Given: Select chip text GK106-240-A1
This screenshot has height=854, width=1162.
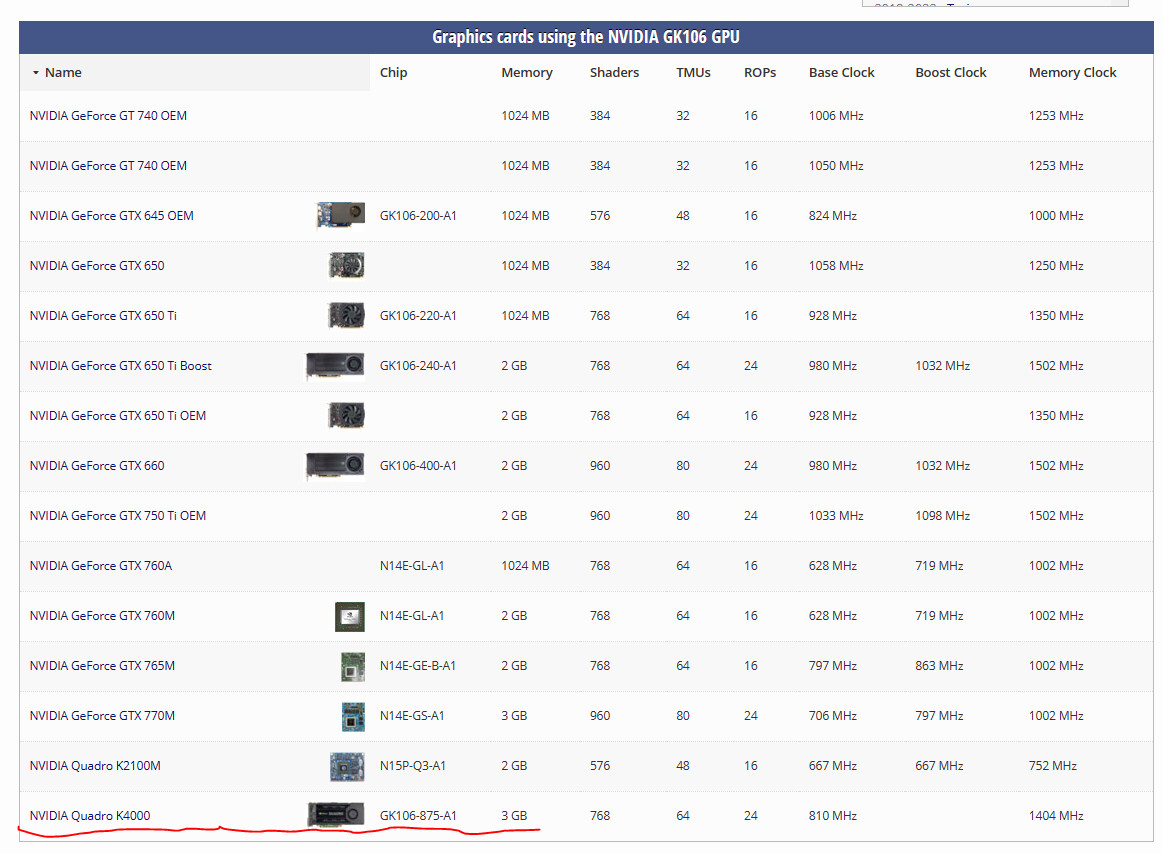Looking at the screenshot, I should tap(418, 365).
